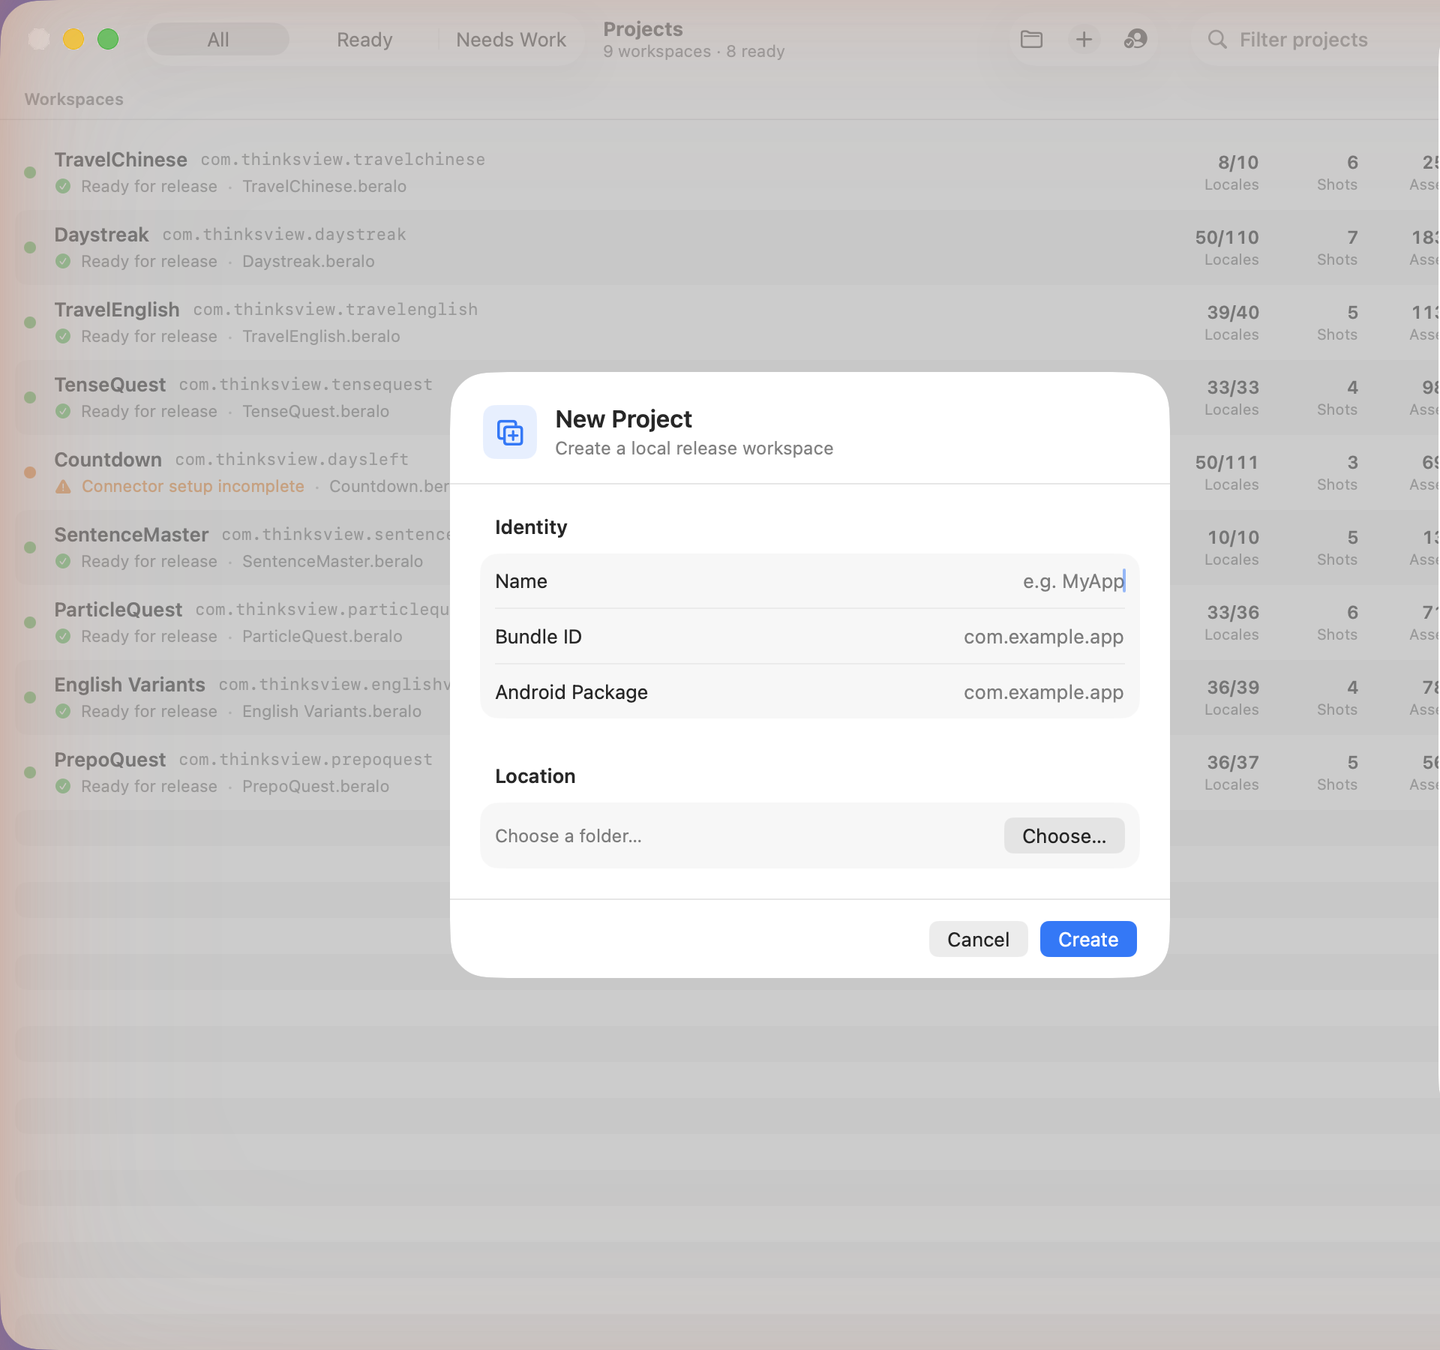Screen dimensions: 1440x1350
Task: Select the All filter tab
Action: [218, 39]
